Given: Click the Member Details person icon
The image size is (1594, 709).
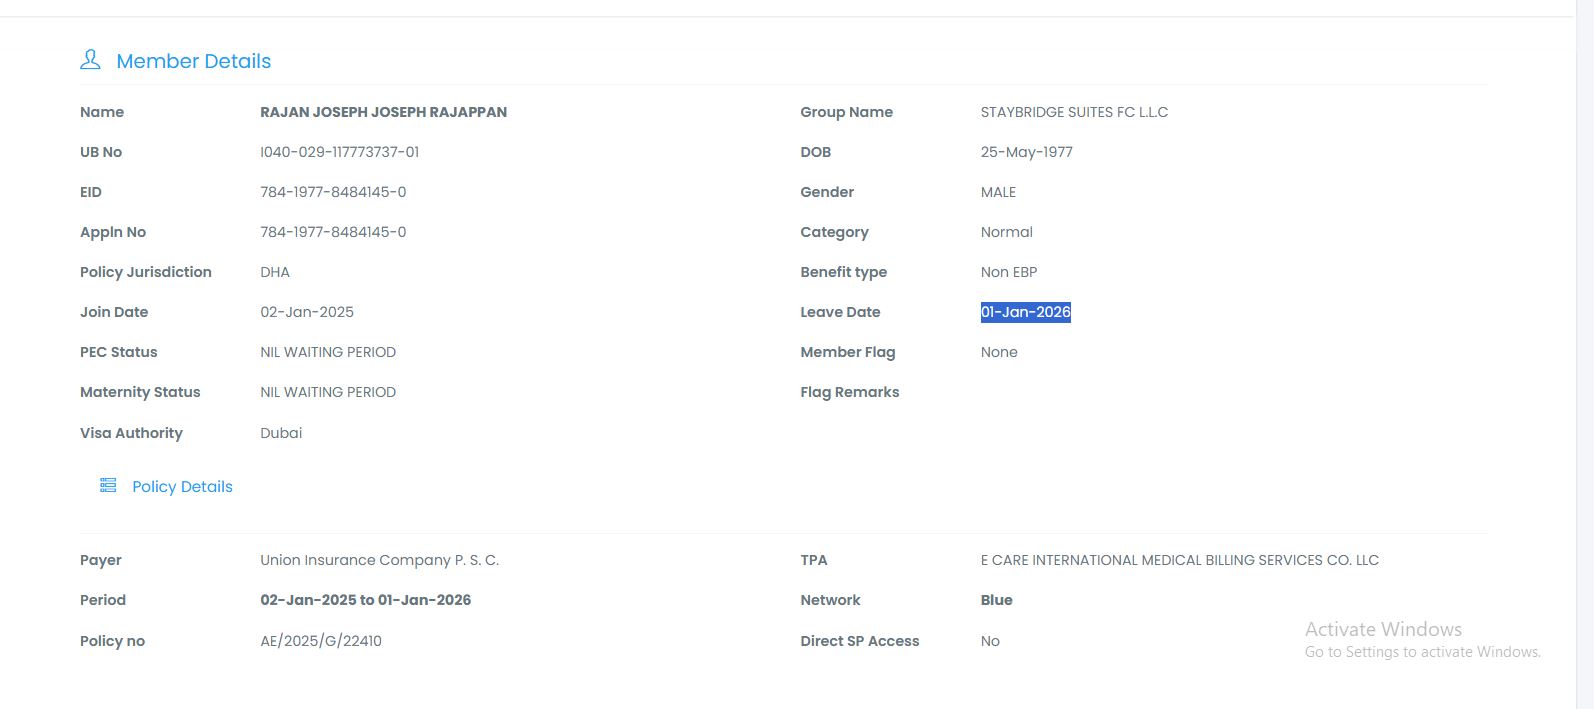Looking at the screenshot, I should click(x=90, y=60).
